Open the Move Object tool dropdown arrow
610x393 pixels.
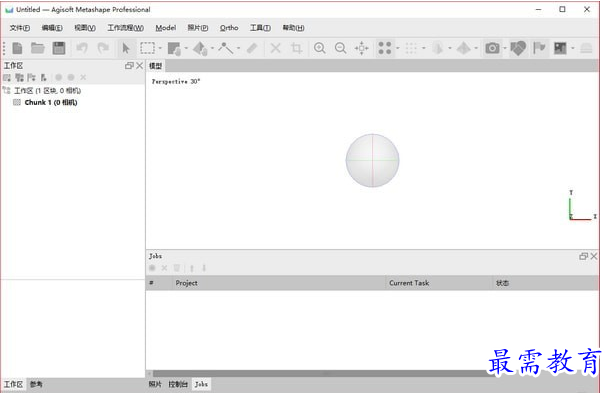pos(212,48)
